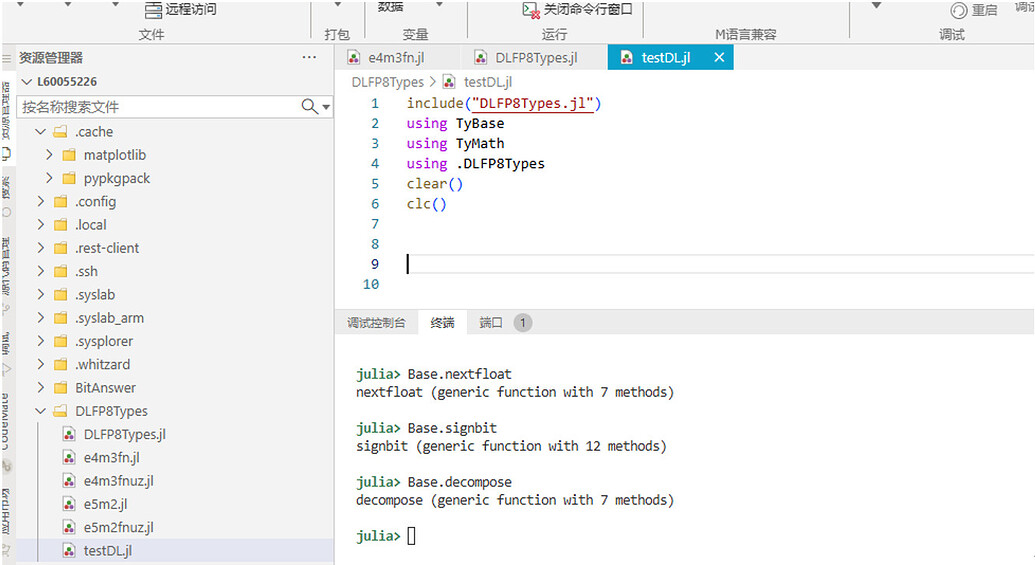Click the close command window button
Image resolution: width=1035 pixels, height=565 pixels.
point(578,9)
